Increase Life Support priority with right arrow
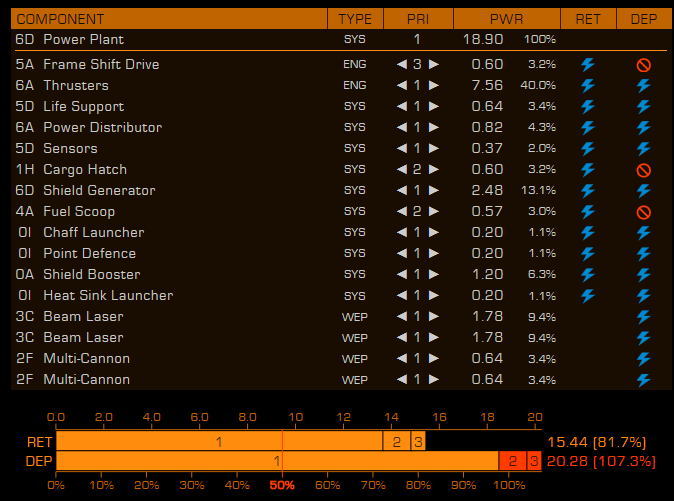The height and width of the screenshot is (501, 674). coord(434,107)
